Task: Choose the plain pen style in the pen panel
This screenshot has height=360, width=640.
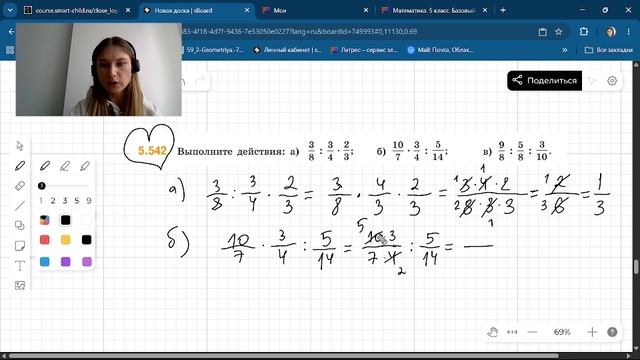Action: coord(45,166)
